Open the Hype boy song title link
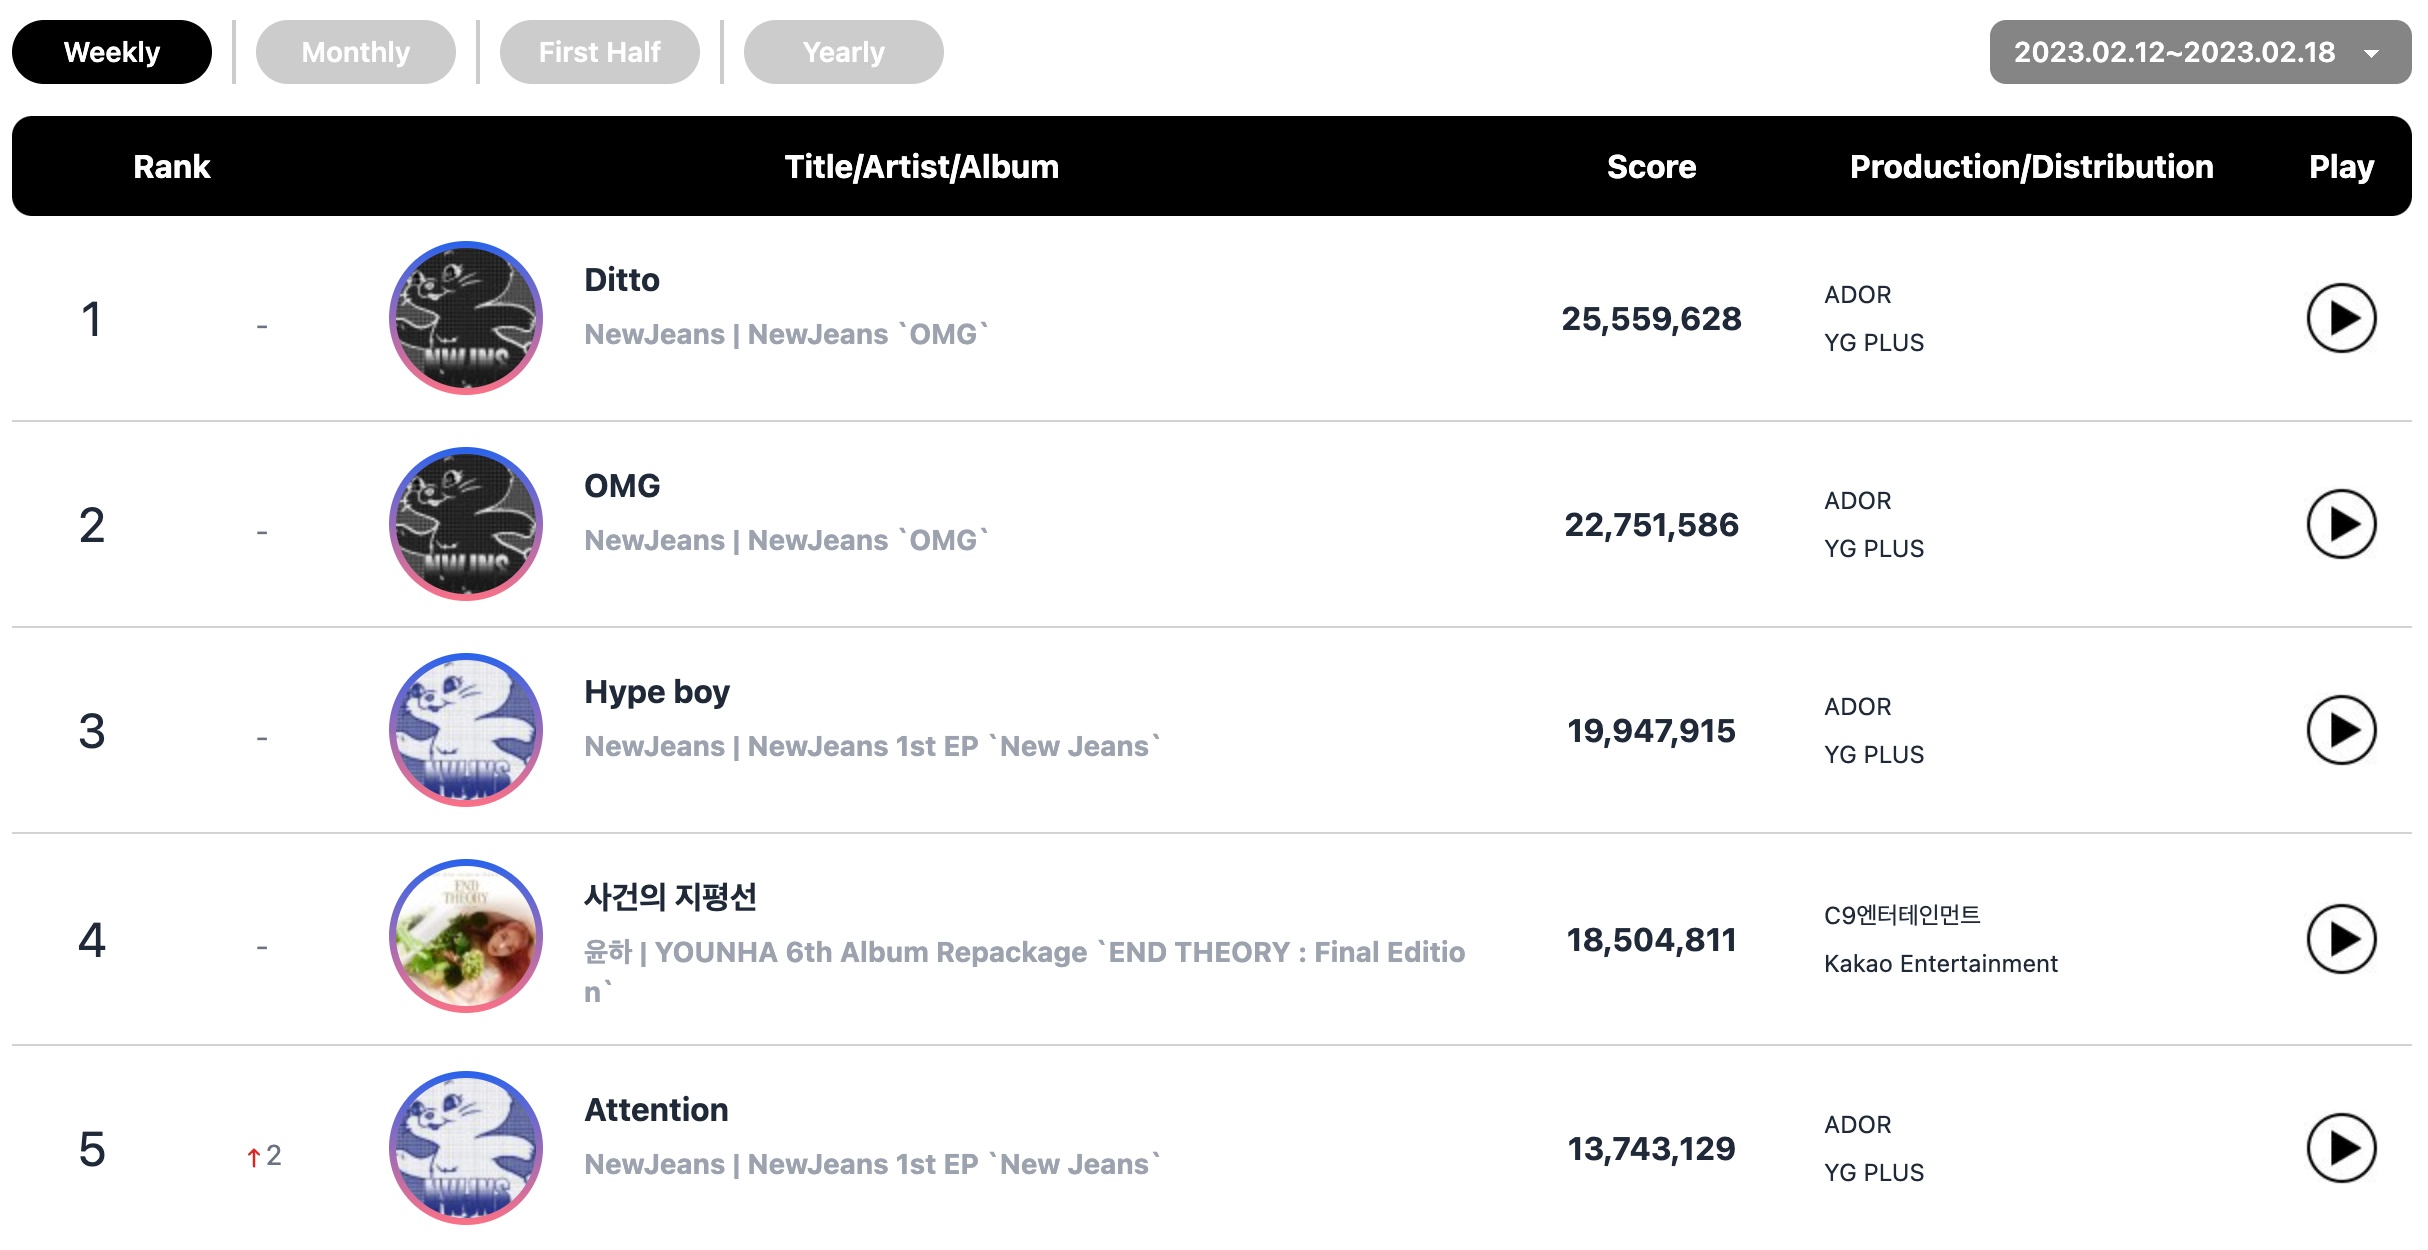 pyautogui.click(x=657, y=692)
